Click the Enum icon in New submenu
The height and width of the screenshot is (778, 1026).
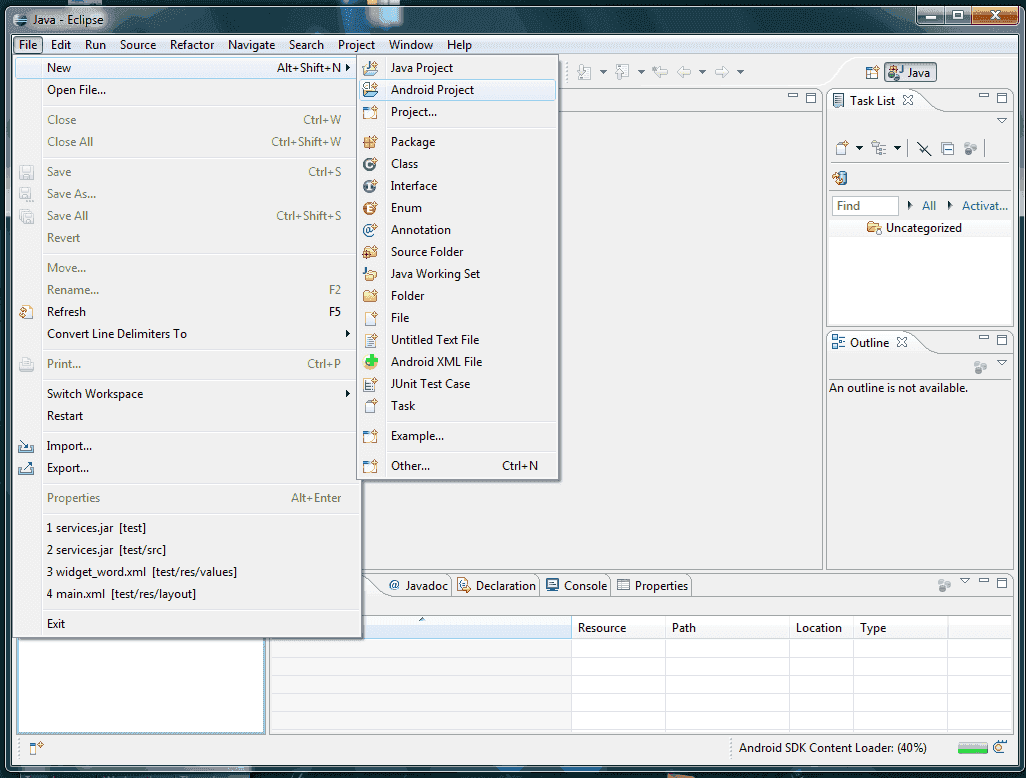coord(370,208)
